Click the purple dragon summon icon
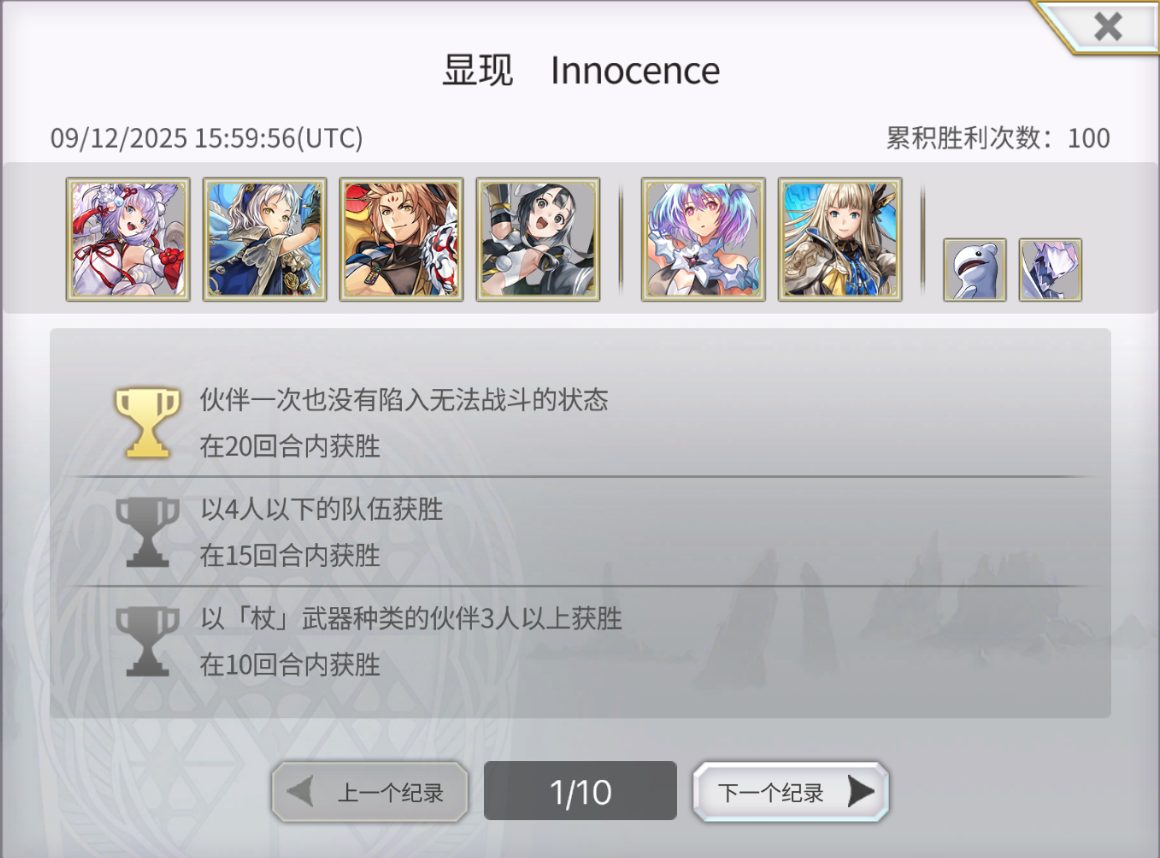 pos(1050,269)
